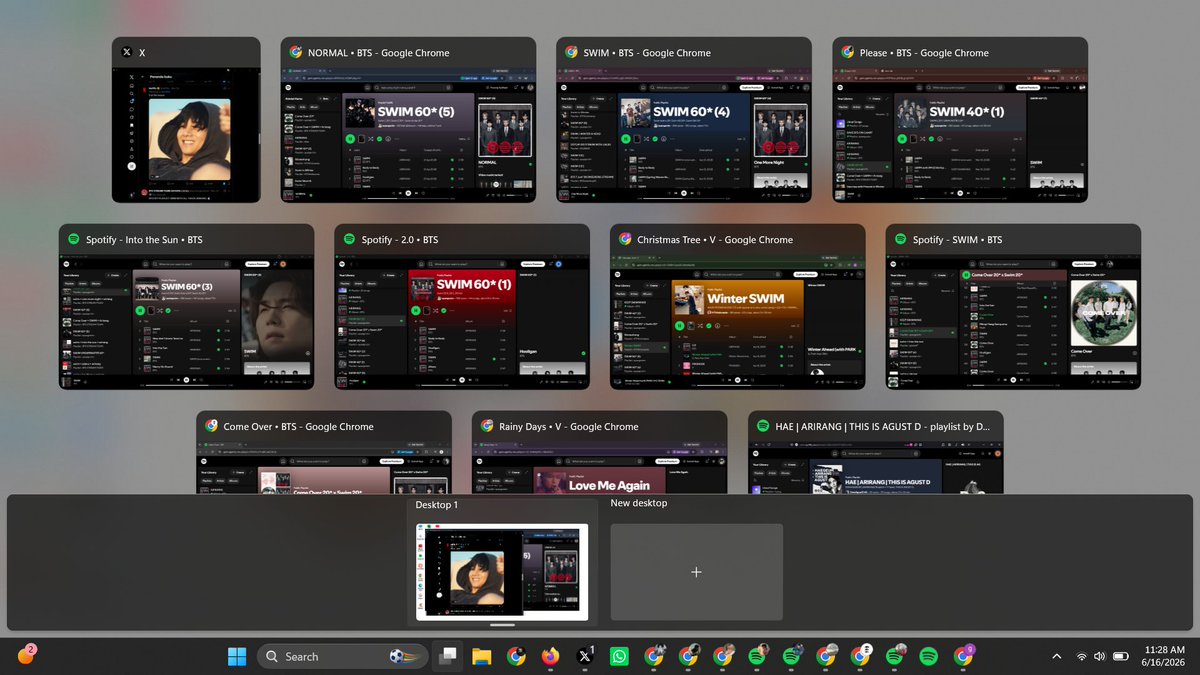Create a new desktop with plus tile
This screenshot has width=1200, height=675.
697,571
